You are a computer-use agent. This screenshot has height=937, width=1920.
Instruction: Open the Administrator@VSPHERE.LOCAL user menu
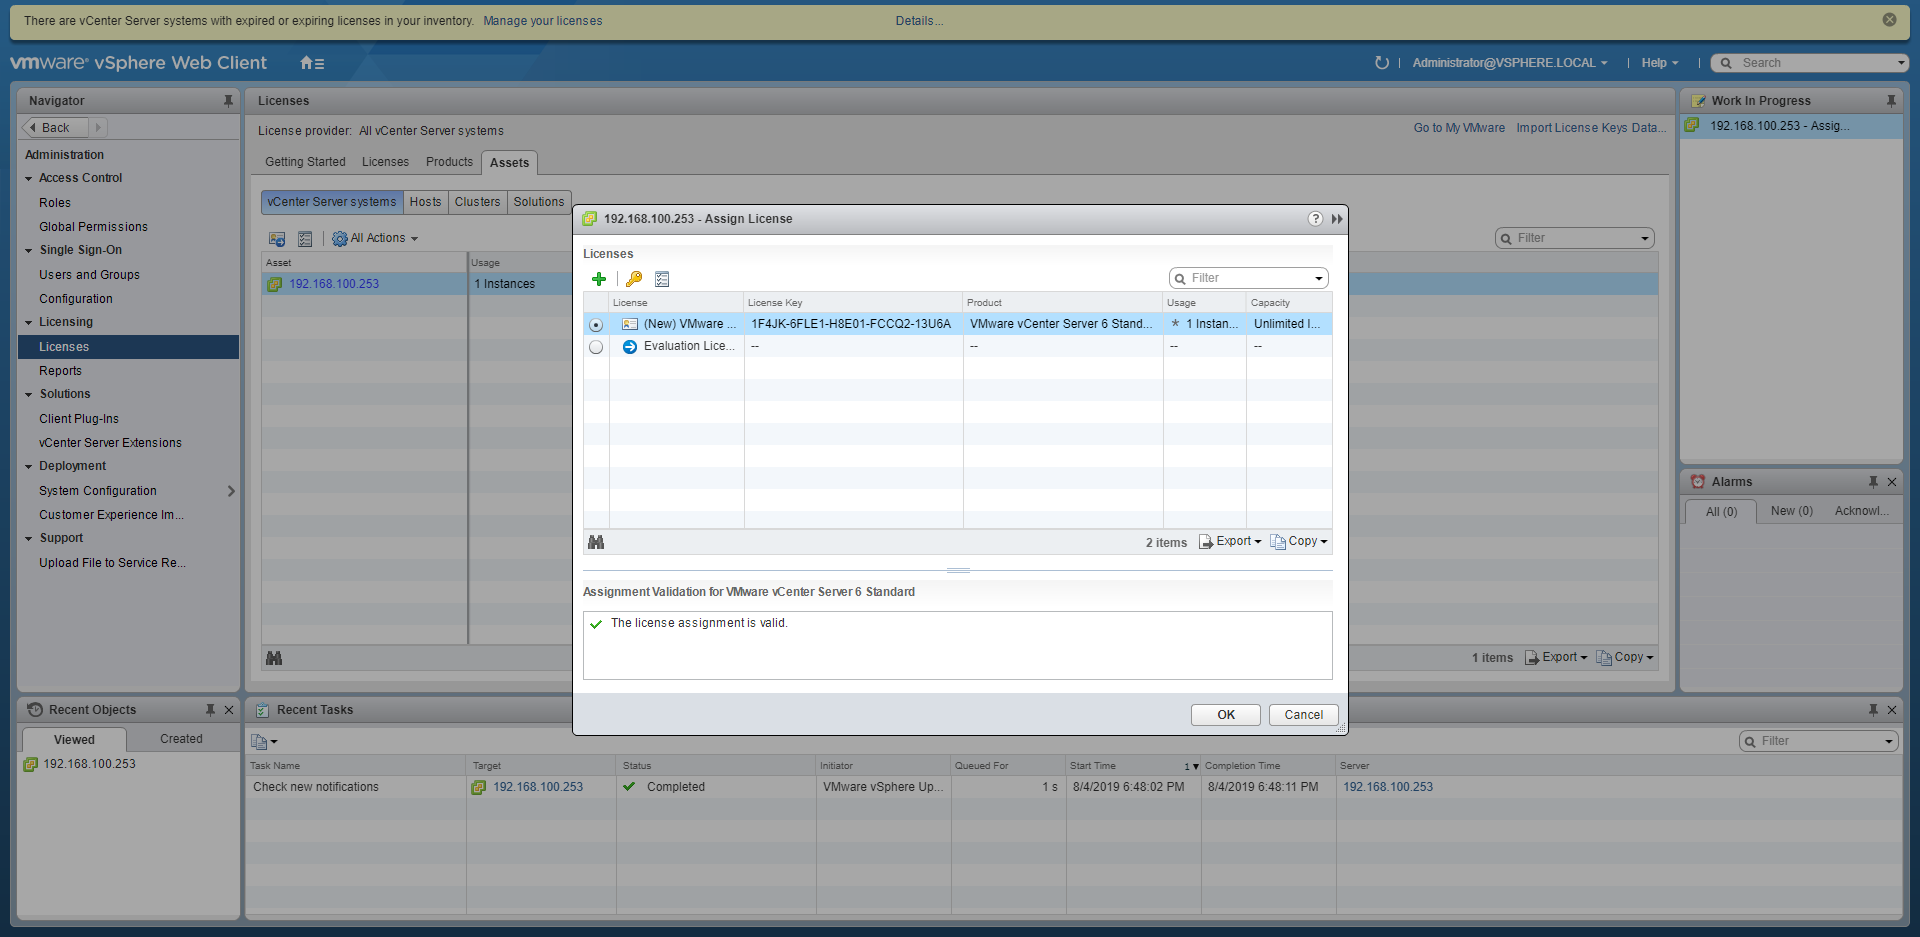[1509, 63]
